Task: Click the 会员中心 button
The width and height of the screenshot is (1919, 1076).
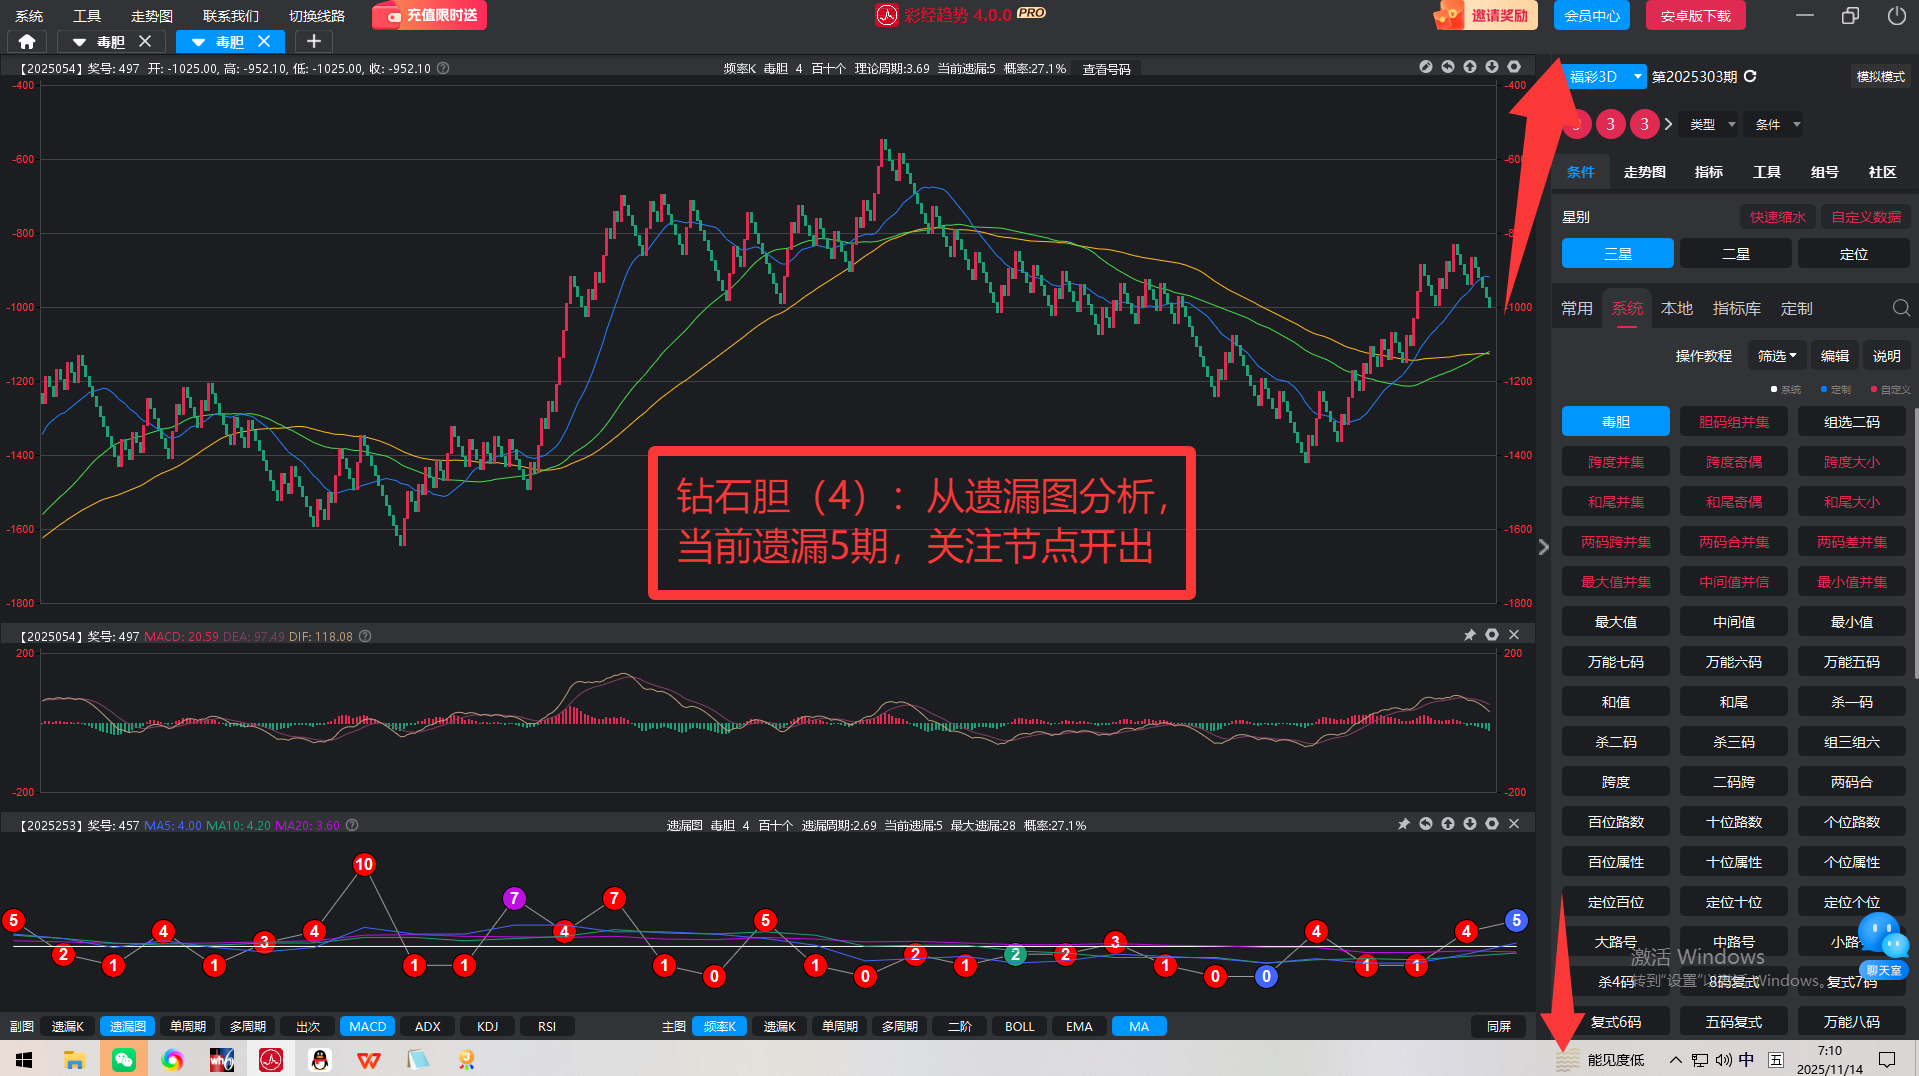Action: [1591, 15]
